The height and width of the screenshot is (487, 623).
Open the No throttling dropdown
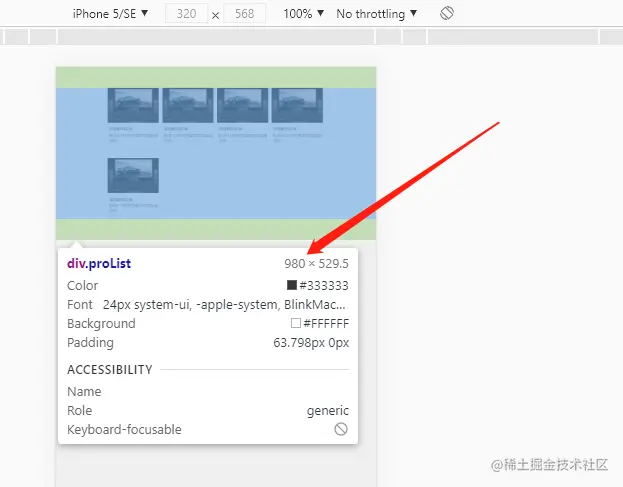377,14
